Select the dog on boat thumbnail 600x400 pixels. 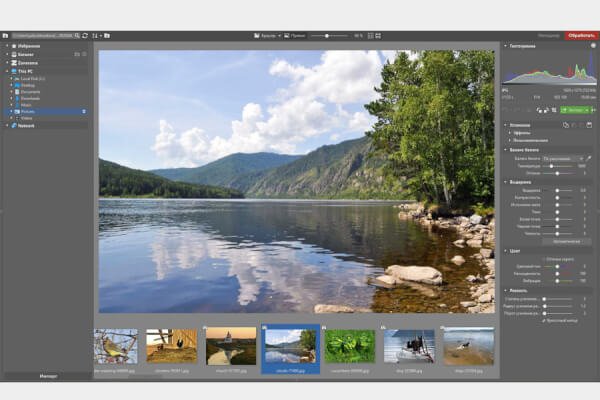[x=409, y=346]
